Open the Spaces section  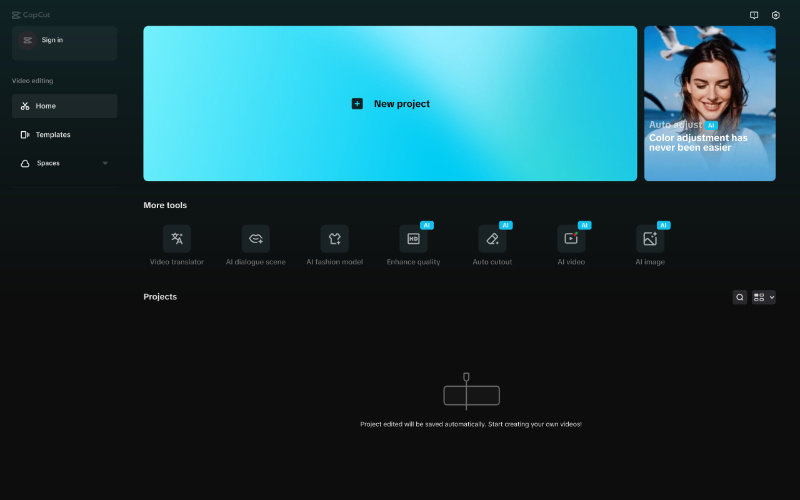point(64,163)
